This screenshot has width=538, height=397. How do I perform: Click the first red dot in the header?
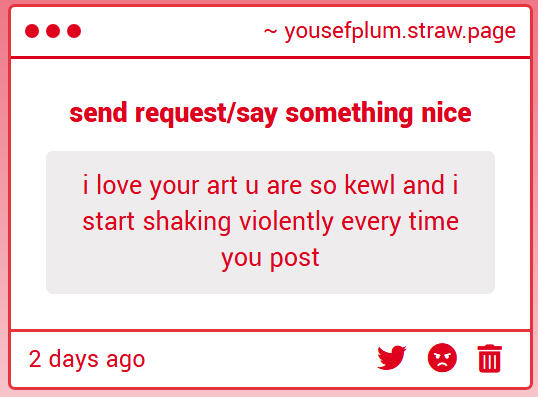tap(32, 31)
